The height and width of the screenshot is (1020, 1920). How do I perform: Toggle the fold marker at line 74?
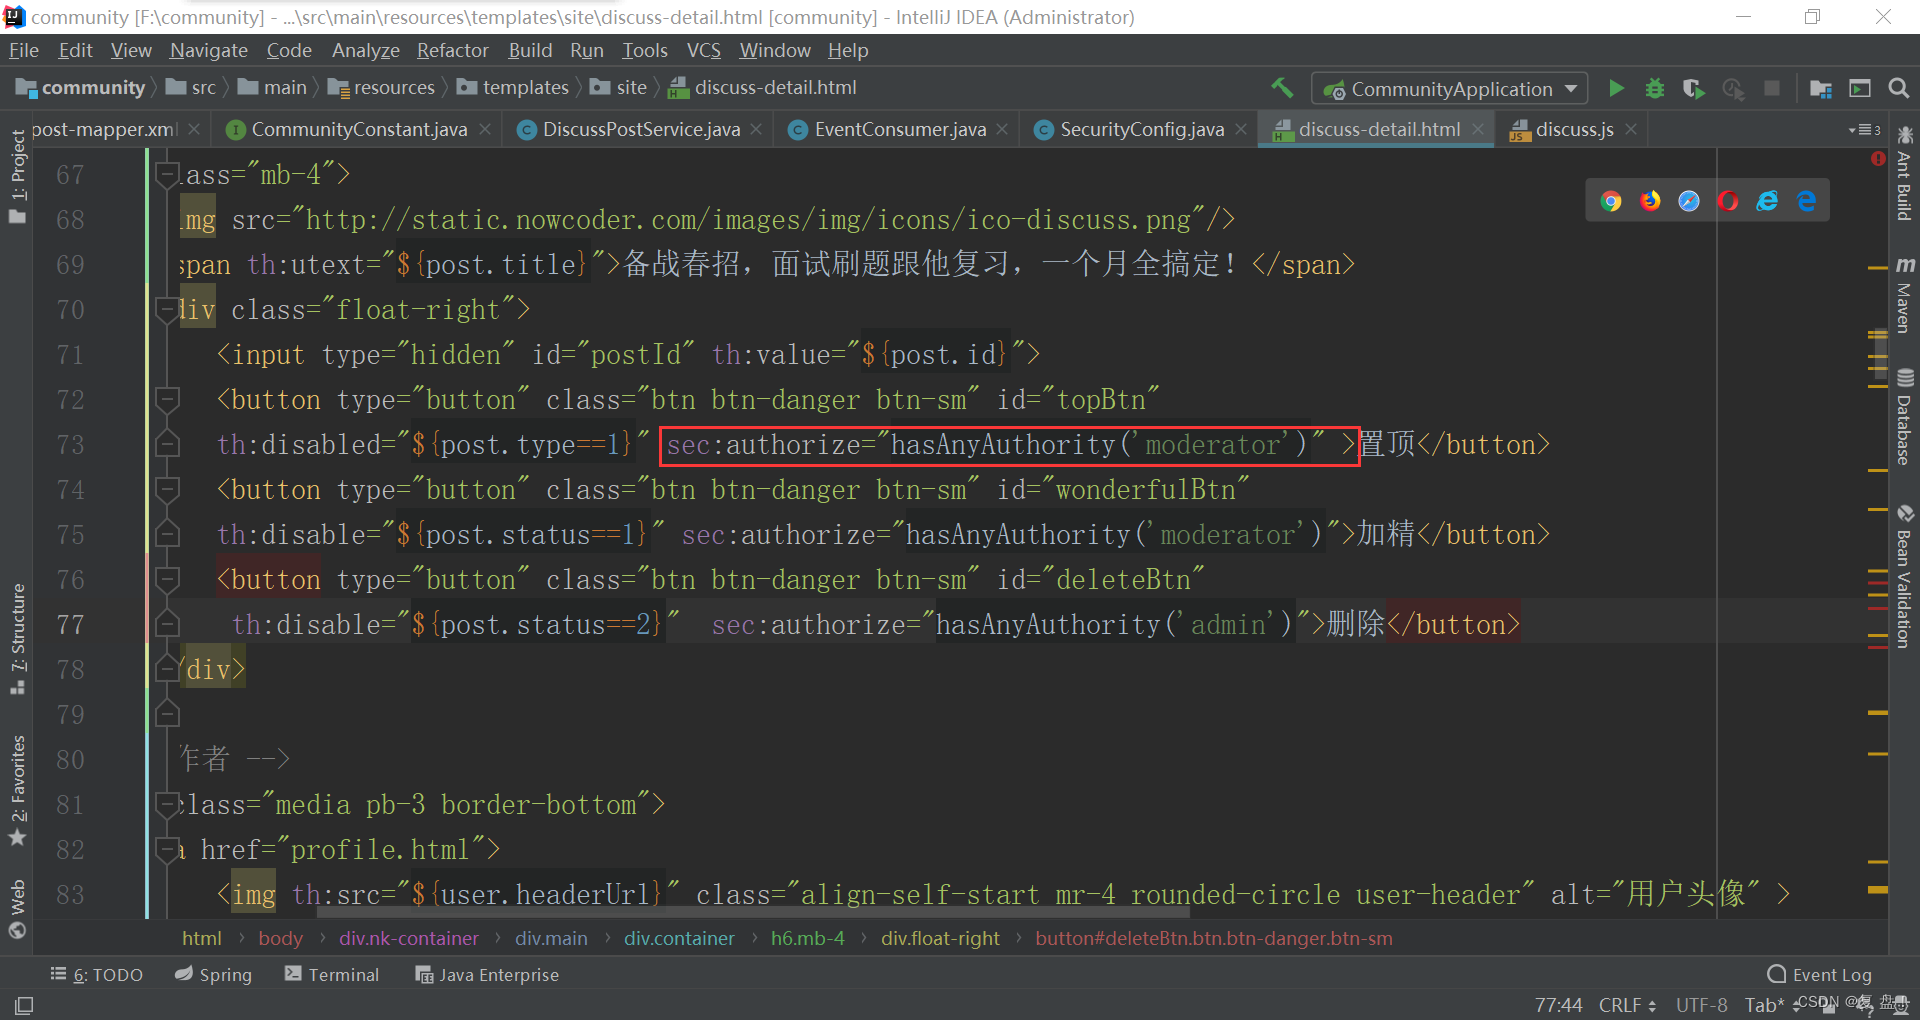(x=167, y=490)
